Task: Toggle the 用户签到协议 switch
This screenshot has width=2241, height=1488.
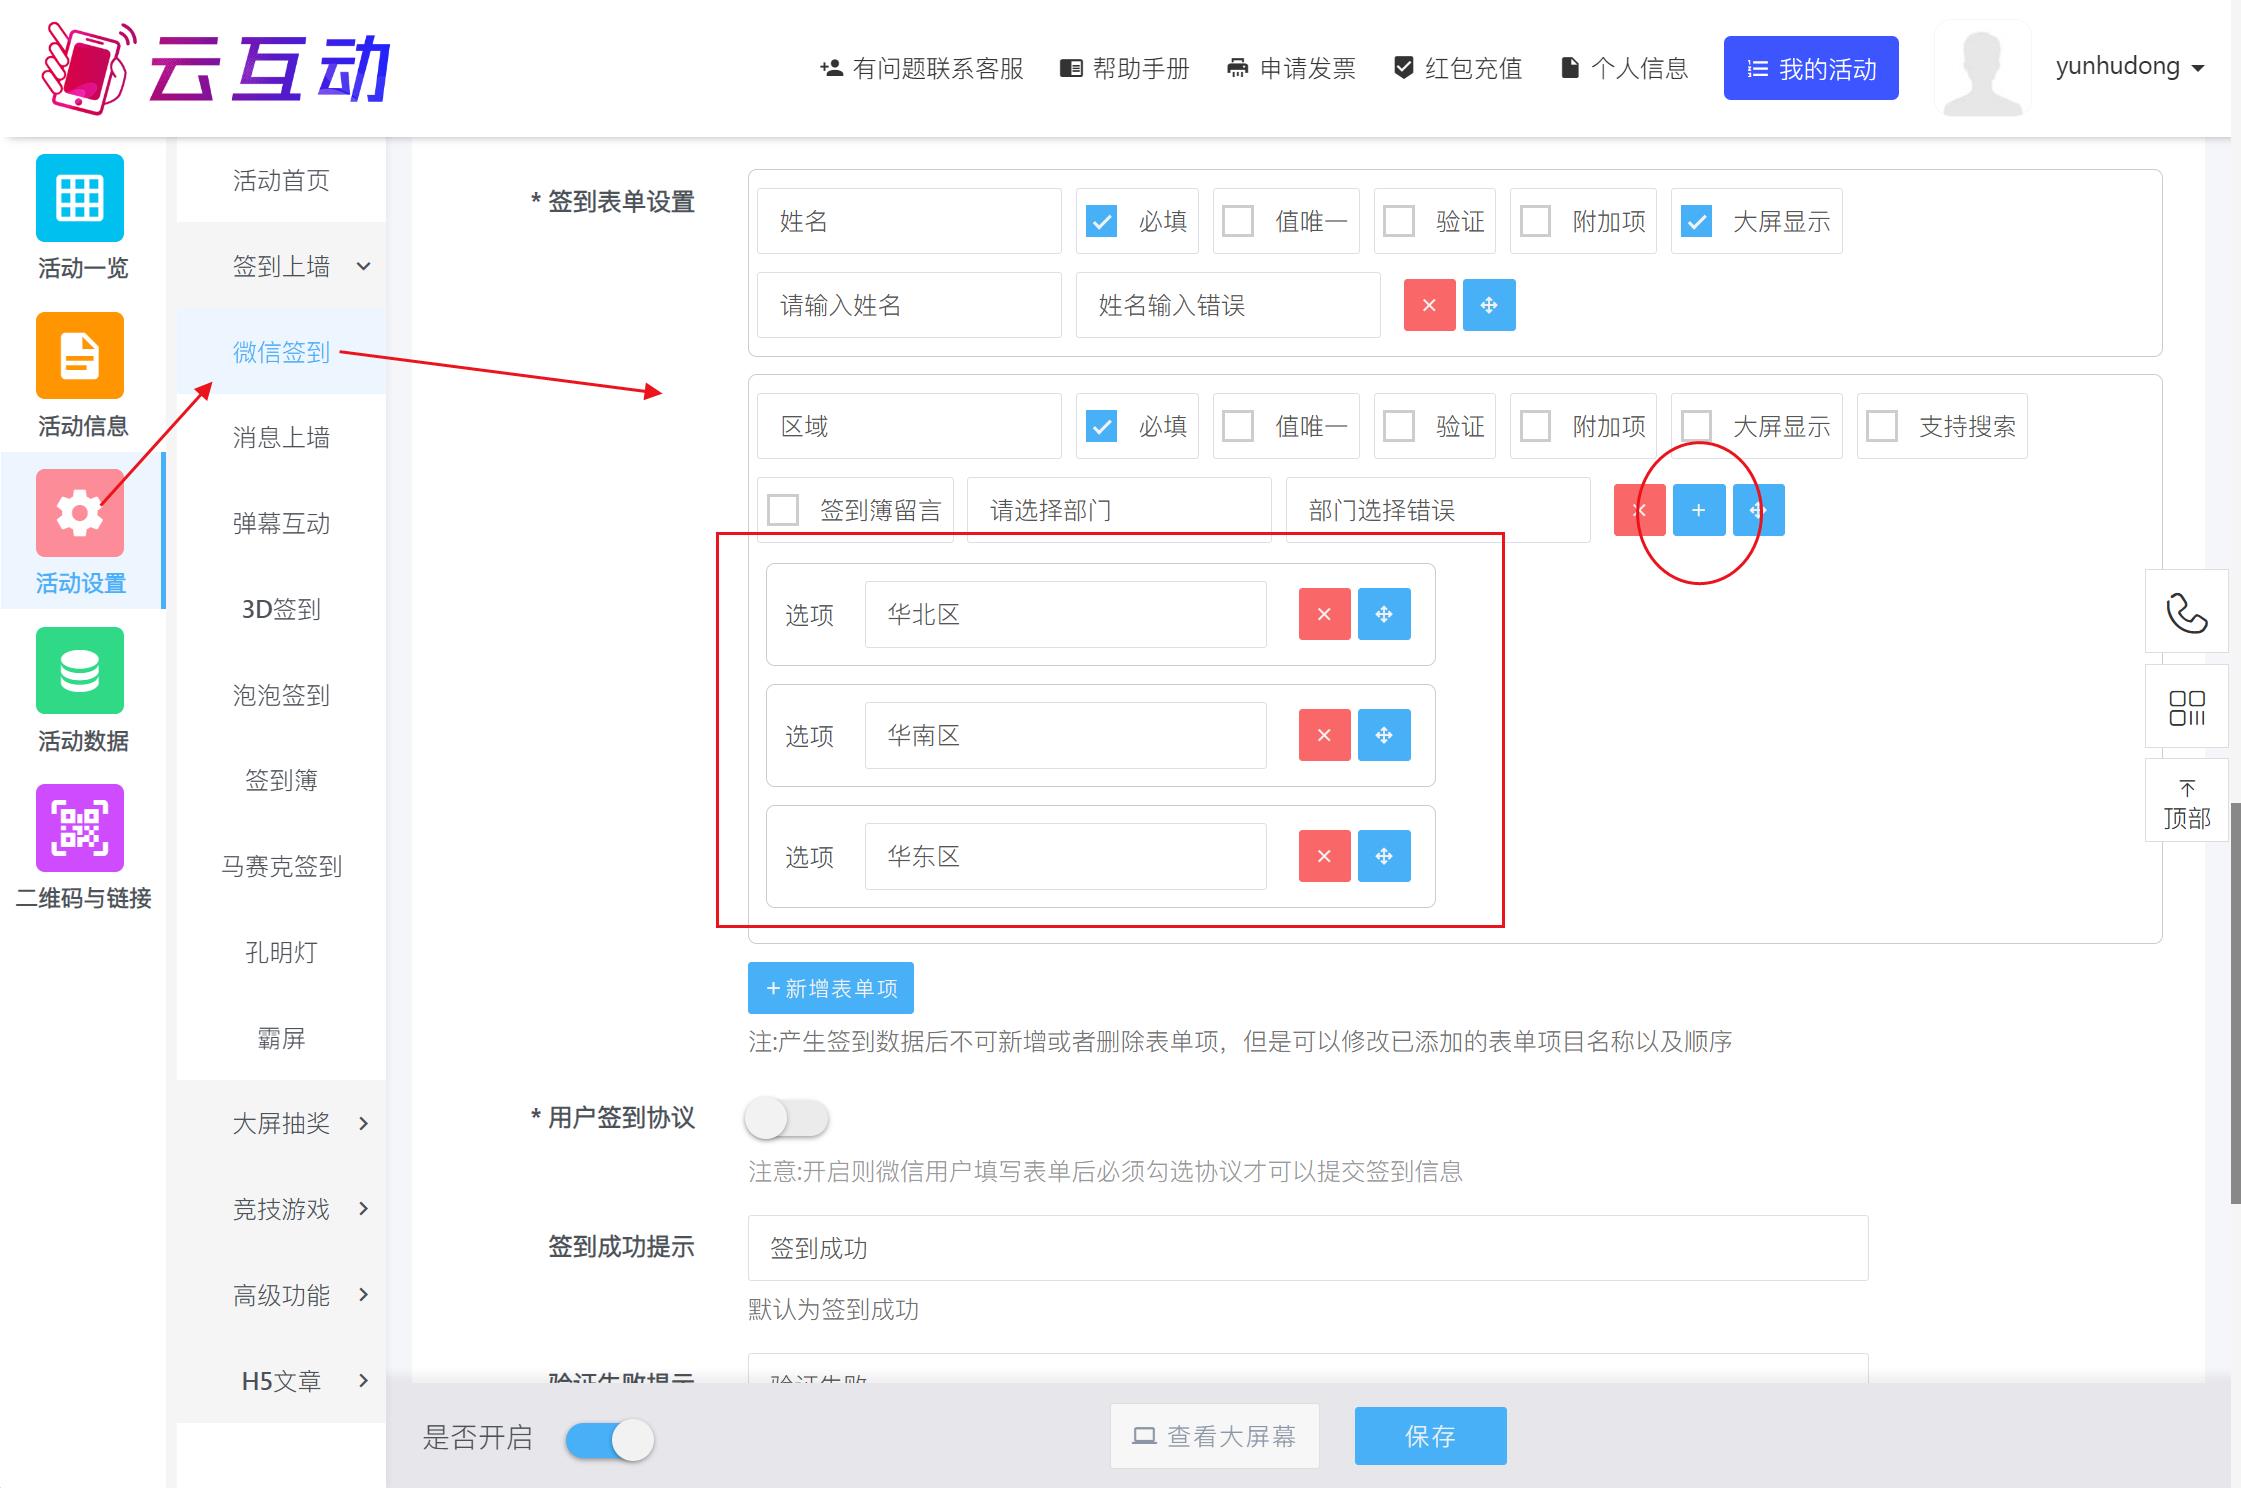Action: [x=787, y=1118]
